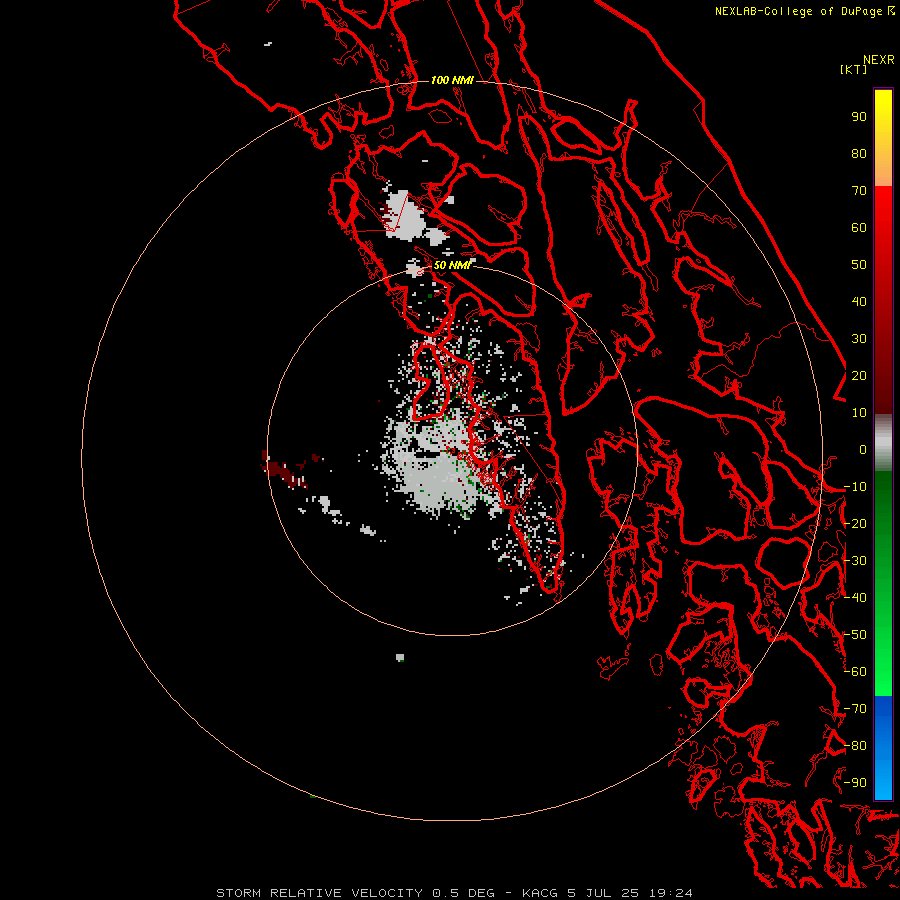This screenshot has height=900, width=900.
Task: Click the 70 value on the velocity scale
Action: pyautogui.click(x=859, y=191)
